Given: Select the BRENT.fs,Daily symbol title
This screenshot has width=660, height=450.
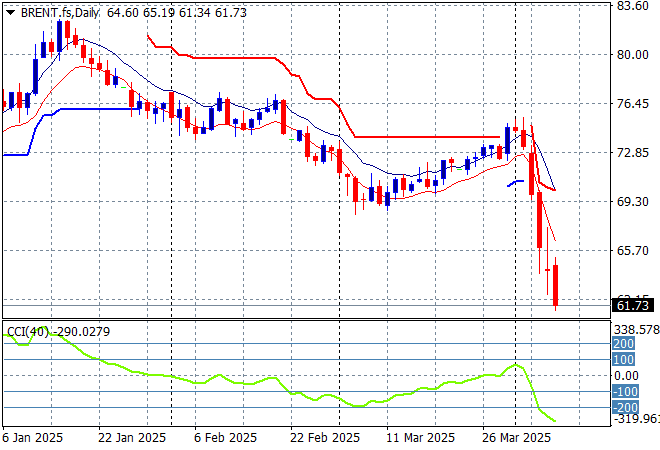Looking at the screenshot, I should 60,13.
